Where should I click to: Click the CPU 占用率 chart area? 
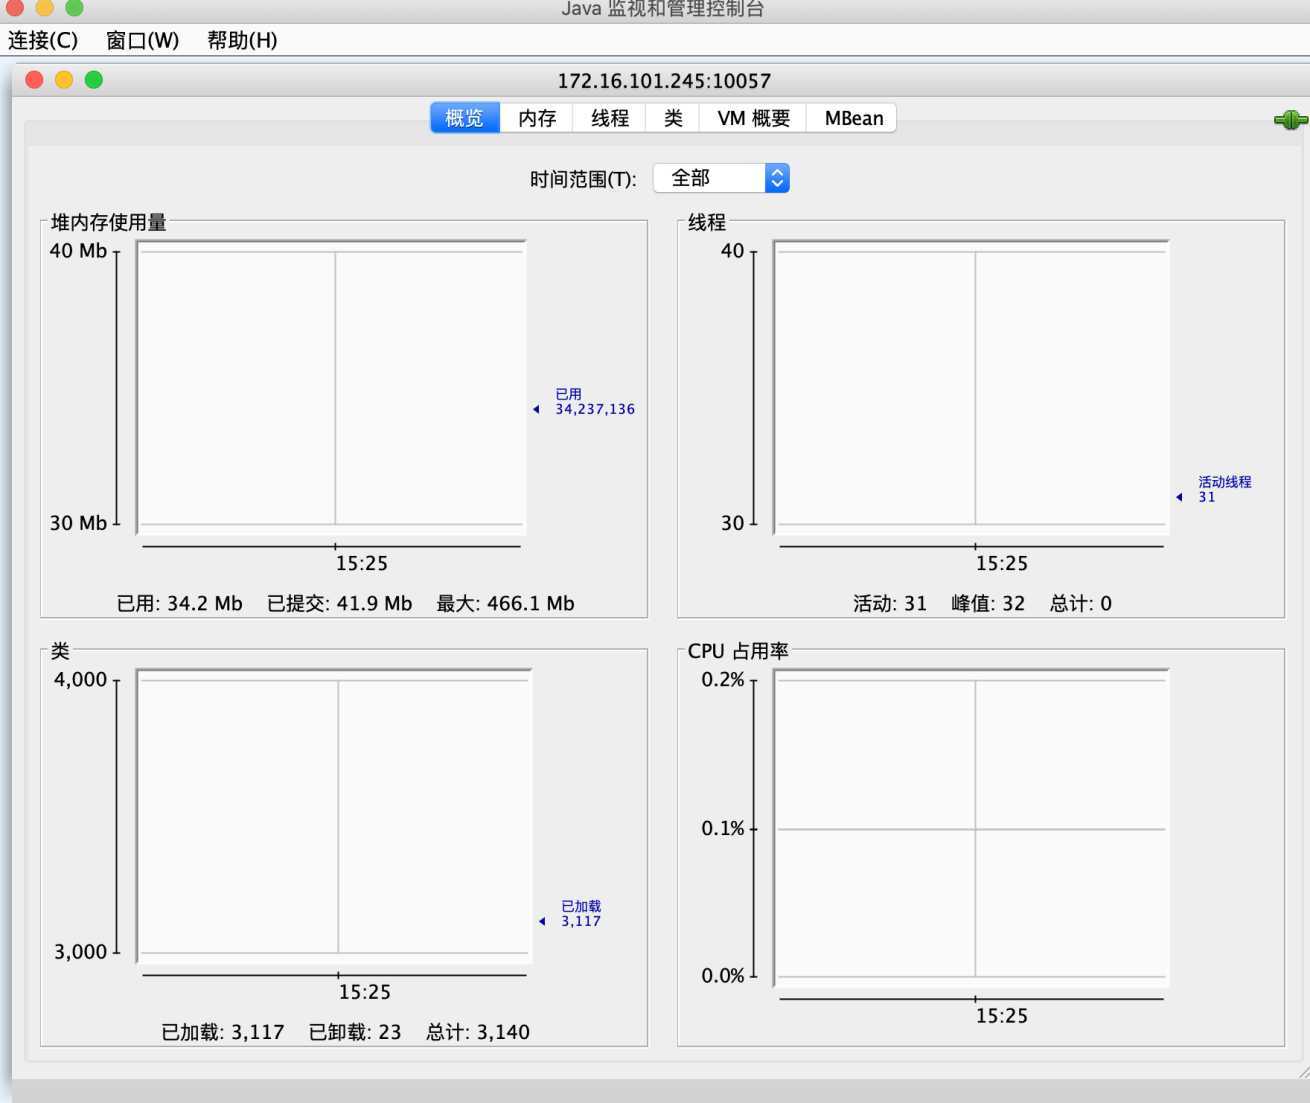[x=971, y=828]
